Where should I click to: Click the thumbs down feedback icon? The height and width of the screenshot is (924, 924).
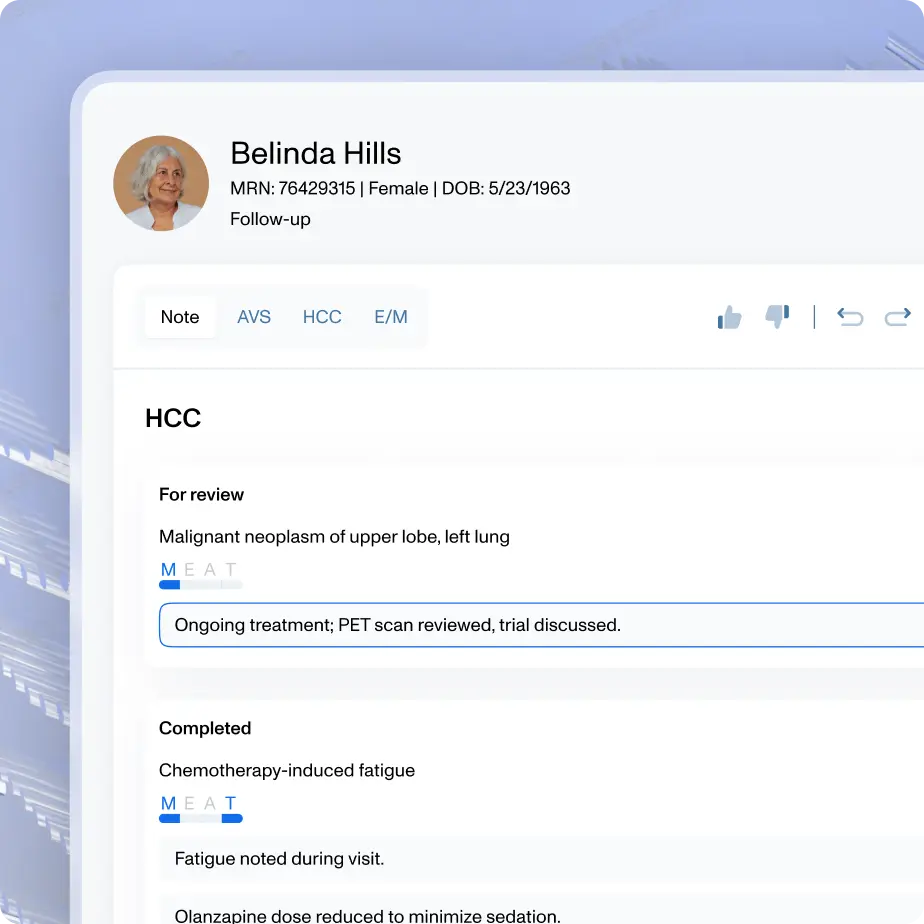(x=777, y=316)
